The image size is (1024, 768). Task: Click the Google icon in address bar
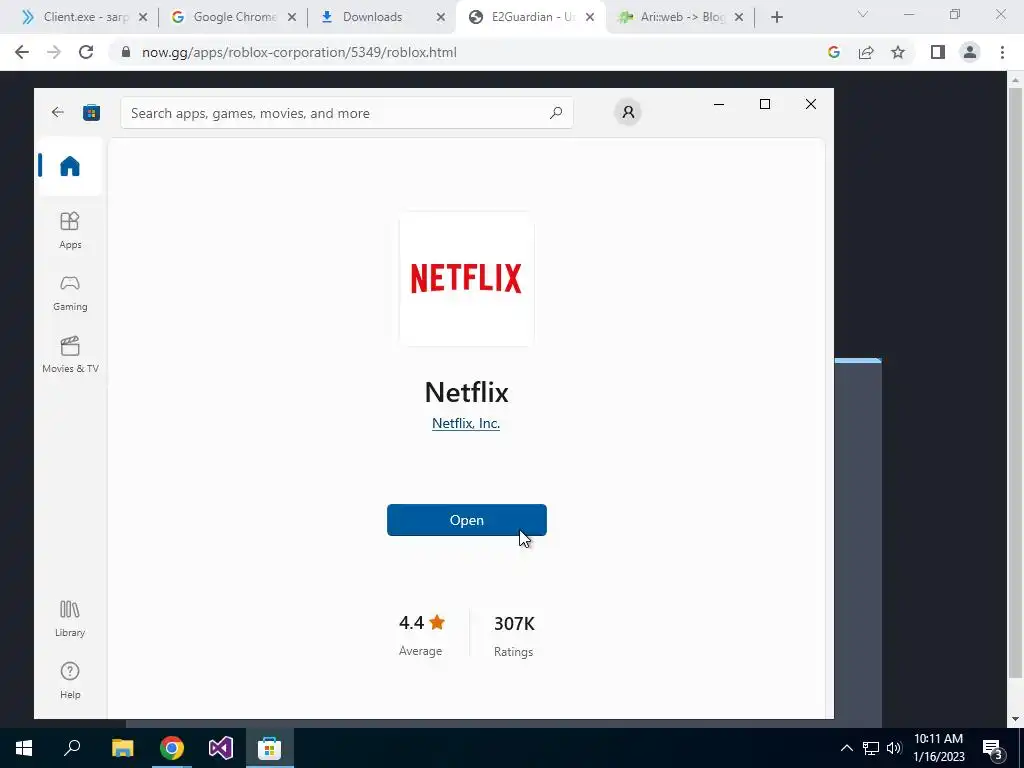(833, 52)
